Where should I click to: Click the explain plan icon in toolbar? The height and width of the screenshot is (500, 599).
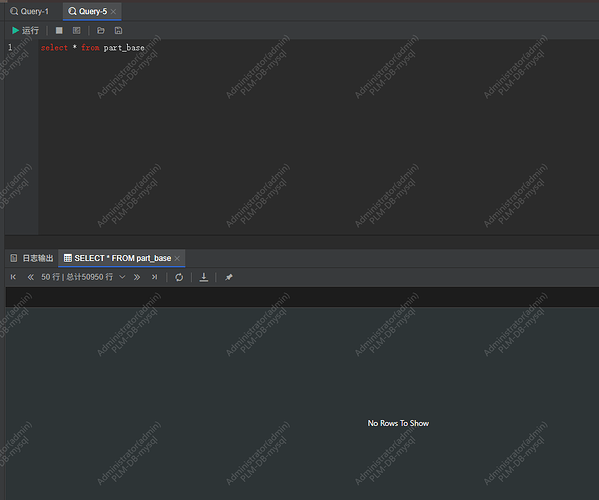77,31
